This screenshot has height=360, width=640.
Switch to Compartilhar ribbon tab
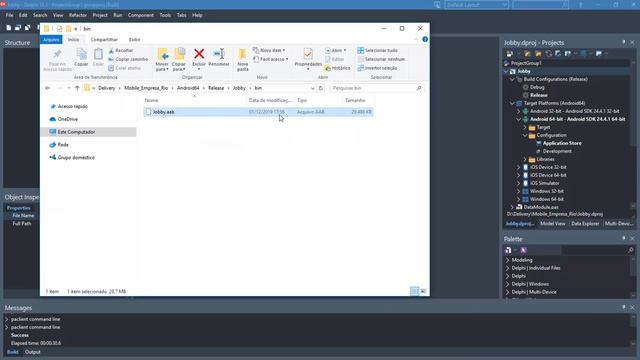pyautogui.click(x=104, y=40)
